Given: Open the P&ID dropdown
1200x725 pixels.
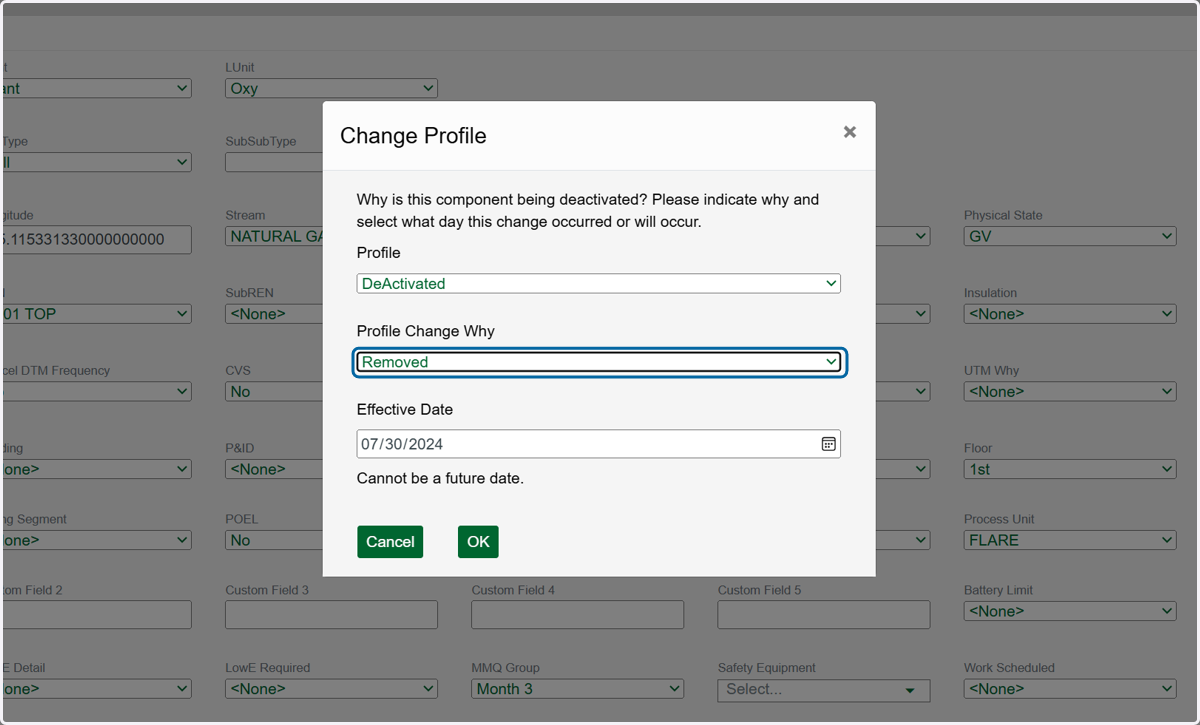Looking at the screenshot, I should [x=273, y=469].
